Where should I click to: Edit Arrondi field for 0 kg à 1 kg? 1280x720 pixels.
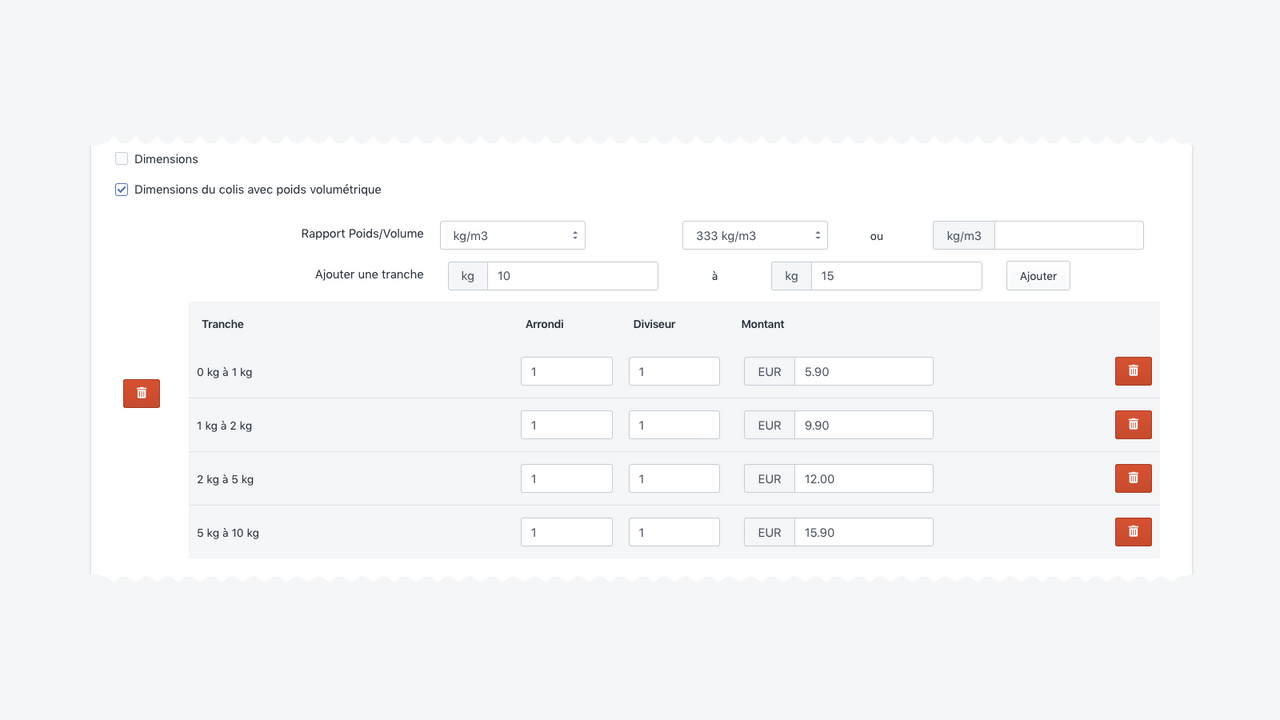click(566, 371)
